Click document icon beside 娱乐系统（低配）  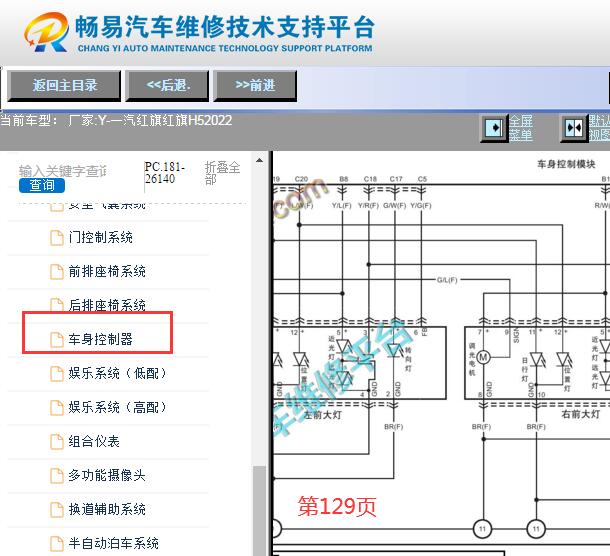[x=57, y=374]
